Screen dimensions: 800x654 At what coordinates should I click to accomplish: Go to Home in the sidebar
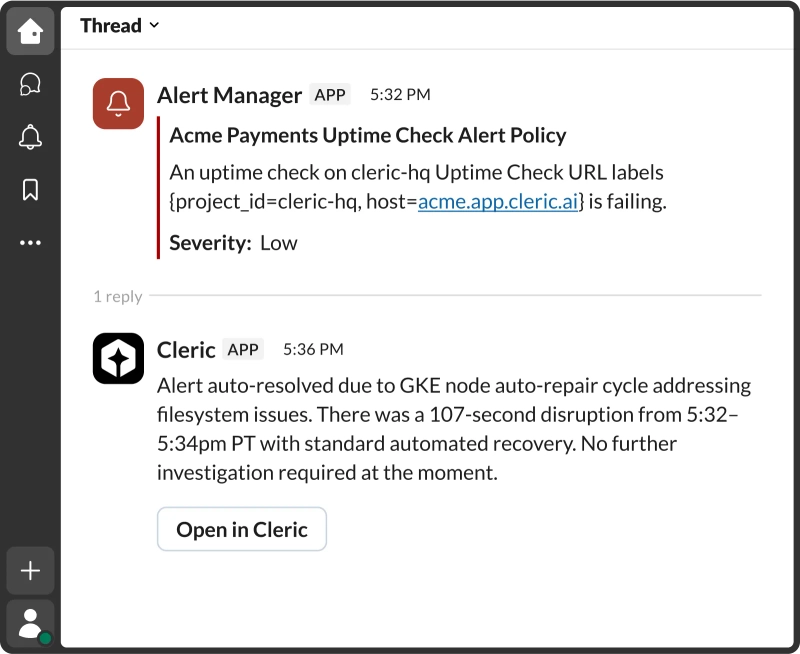pyautogui.click(x=30, y=32)
